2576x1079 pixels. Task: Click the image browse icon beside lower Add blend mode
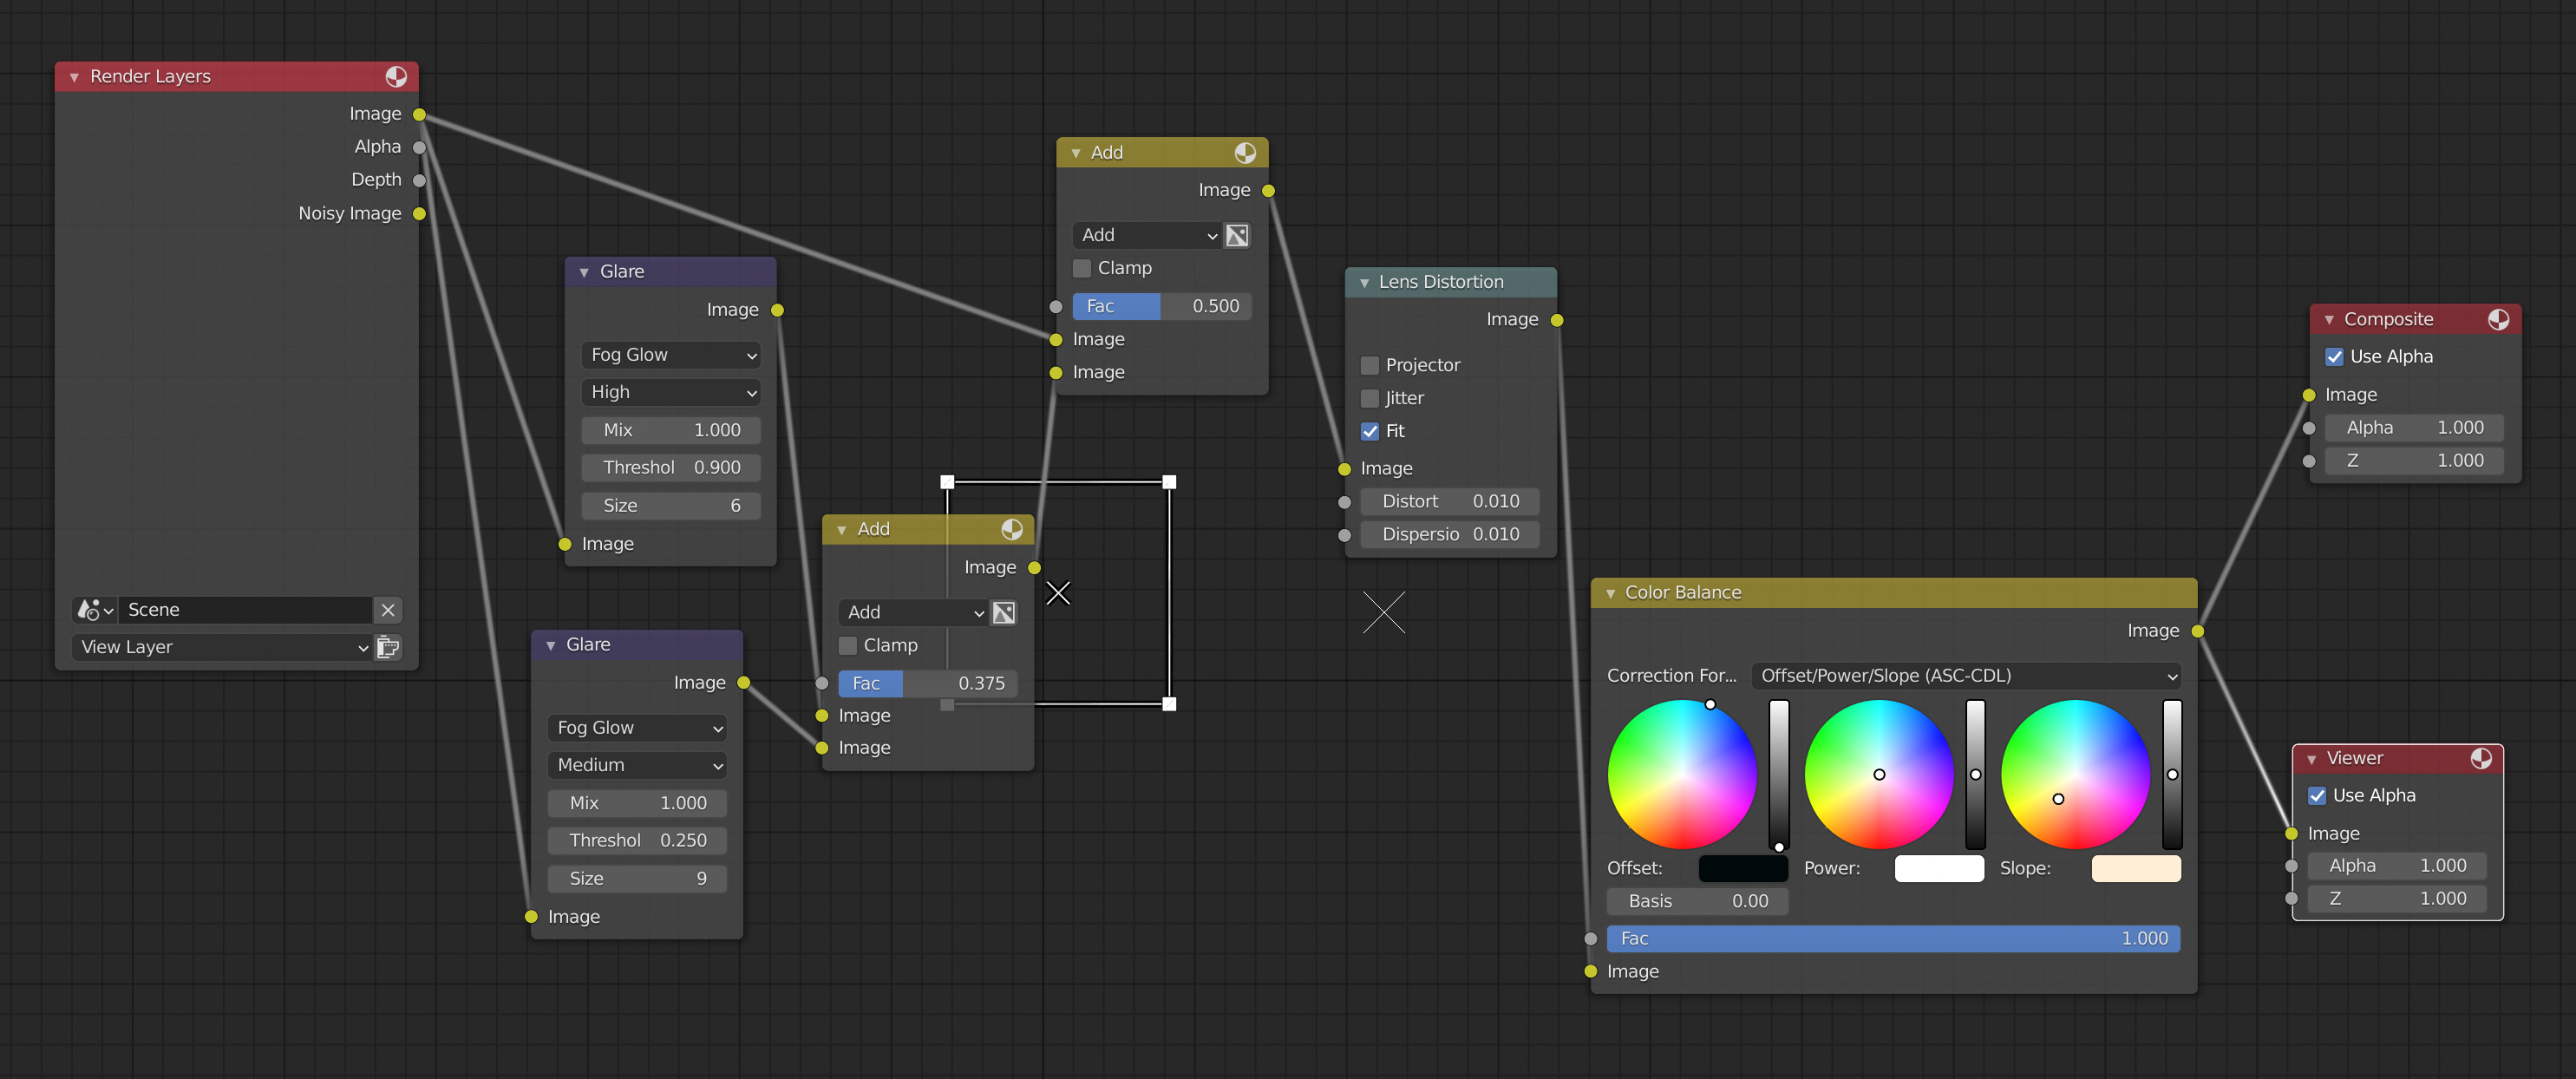coord(1003,612)
